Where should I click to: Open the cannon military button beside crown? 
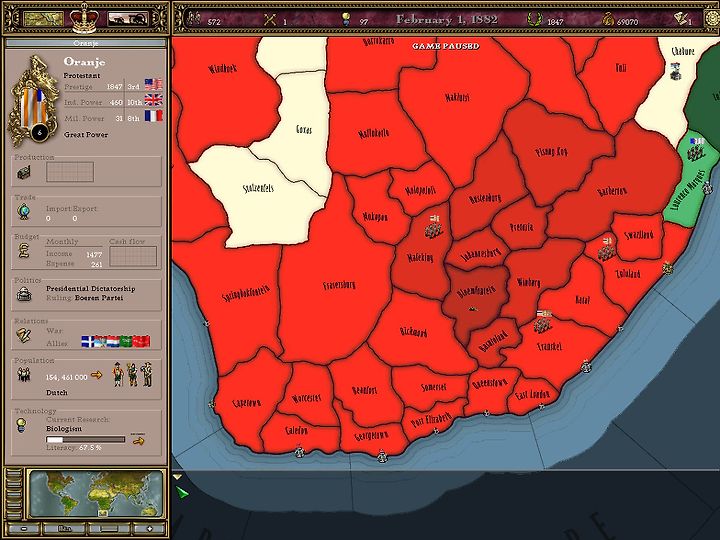pos(128,19)
